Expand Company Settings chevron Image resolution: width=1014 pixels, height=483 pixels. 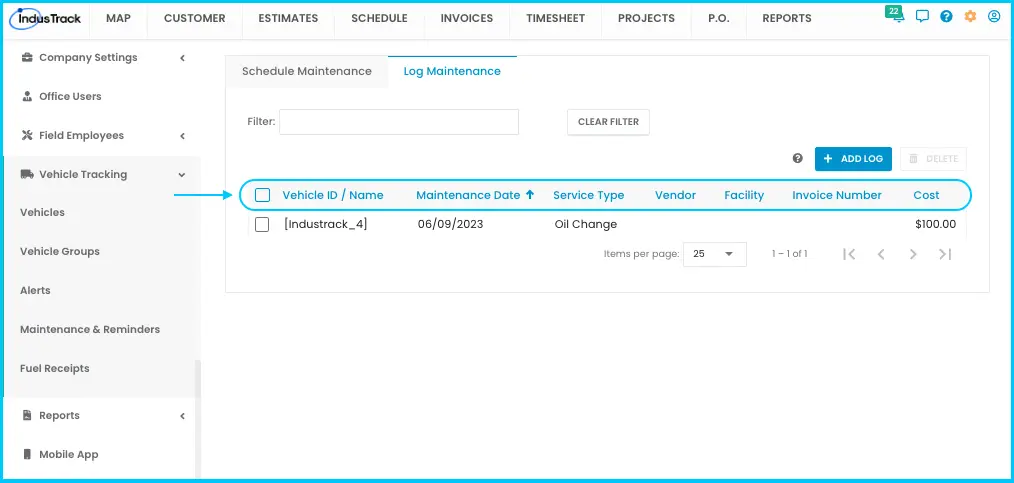click(182, 58)
